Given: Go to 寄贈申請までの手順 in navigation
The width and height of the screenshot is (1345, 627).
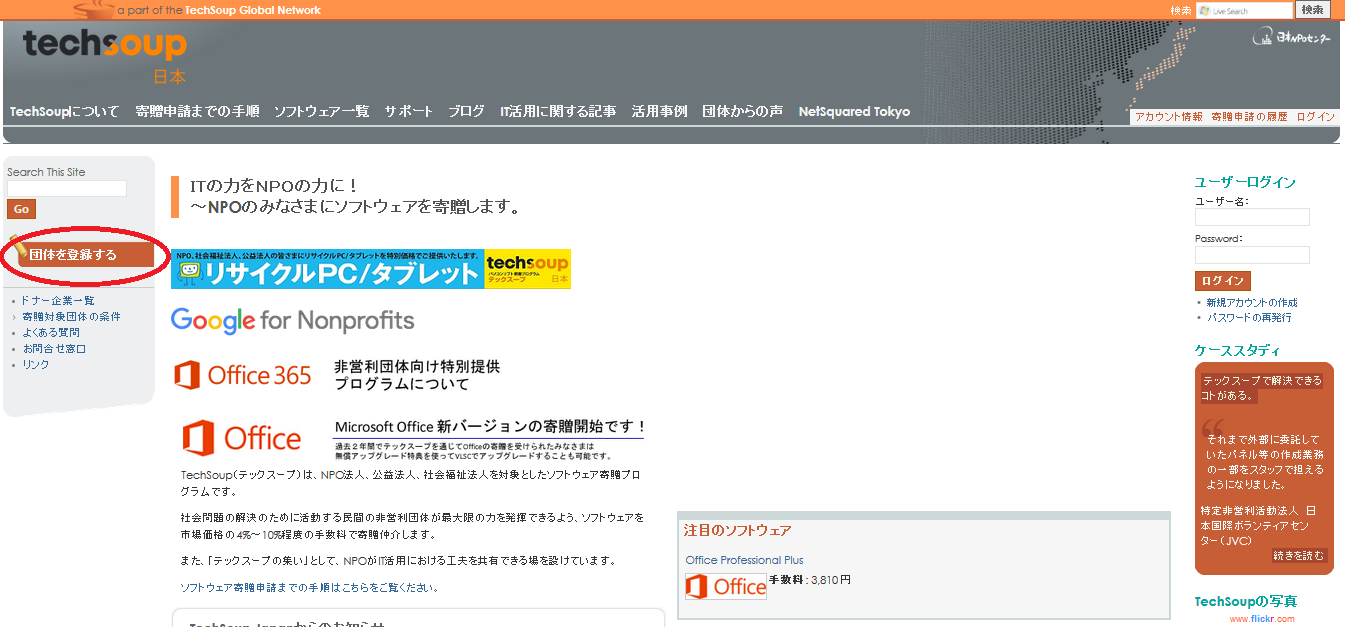Looking at the screenshot, I should (x=197, y=112).
